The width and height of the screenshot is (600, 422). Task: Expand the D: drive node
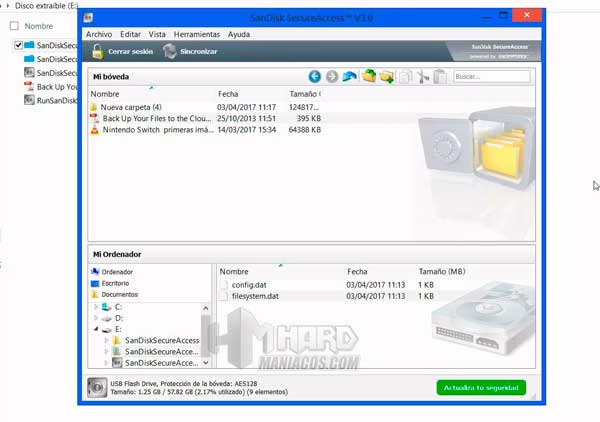tap(96, 318)
